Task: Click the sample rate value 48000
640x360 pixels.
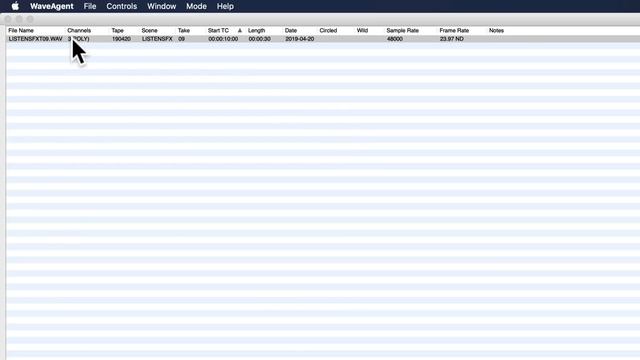Action: click(395, 39)
